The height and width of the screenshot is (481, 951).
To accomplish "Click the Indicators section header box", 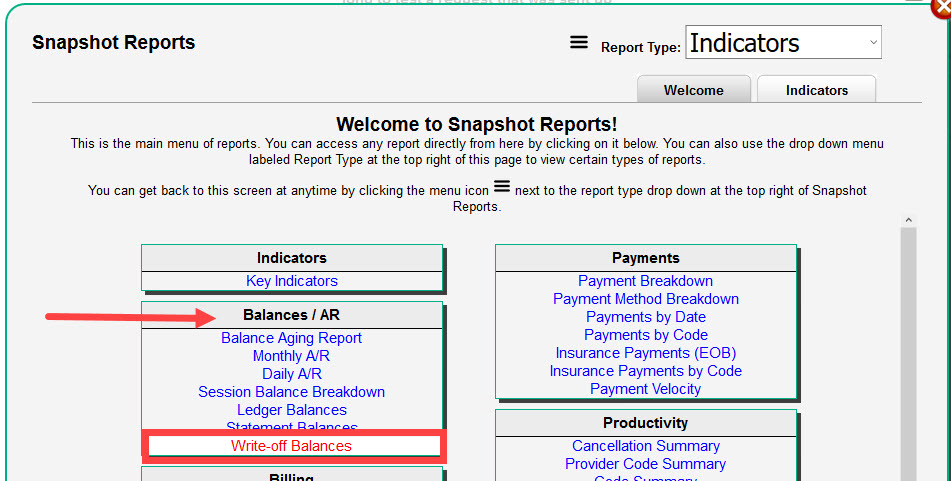I will pyautogui.click(x=292, y=258).
